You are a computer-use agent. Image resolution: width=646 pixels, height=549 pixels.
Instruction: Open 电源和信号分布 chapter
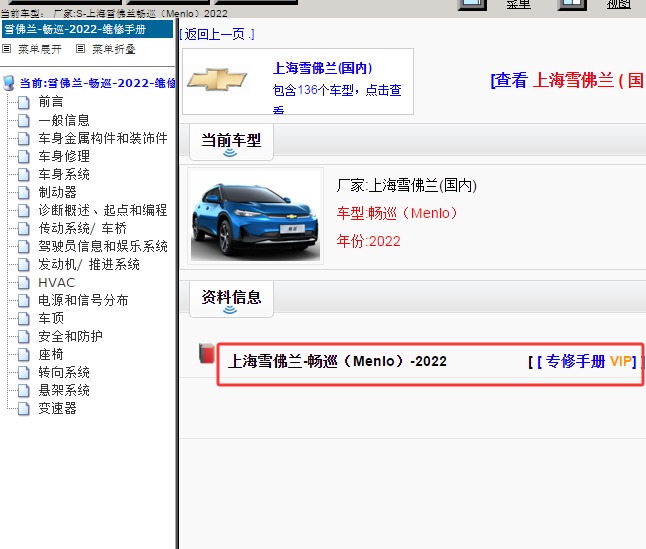coord(83,300)
